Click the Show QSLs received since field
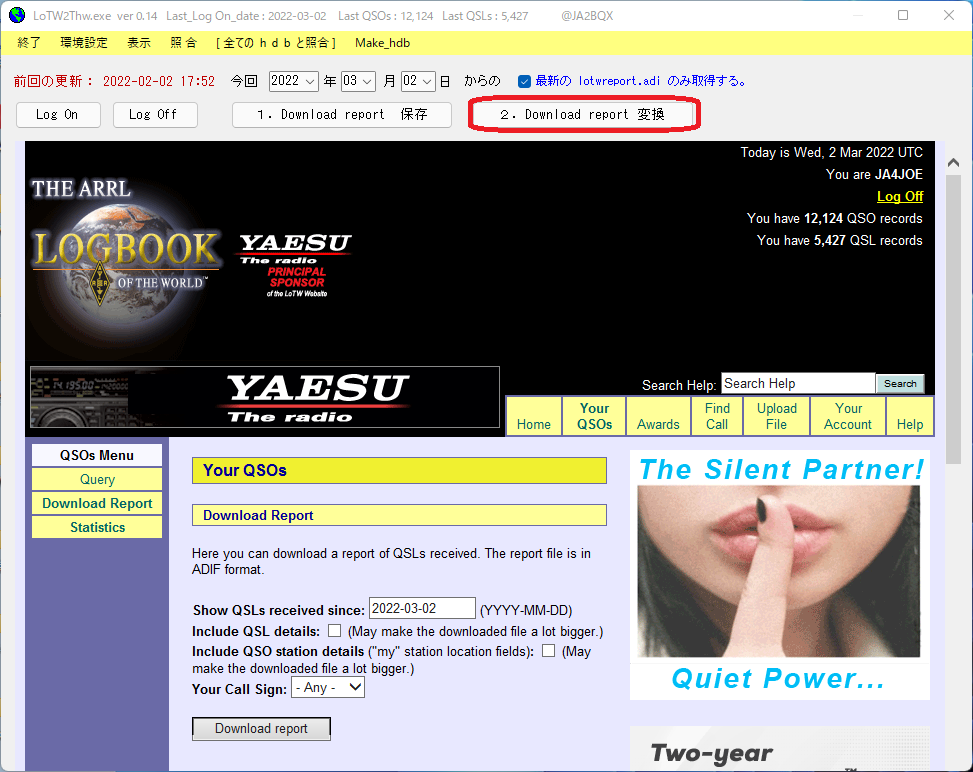This screenshot has height=772, width=973. [x=422, y=608]
